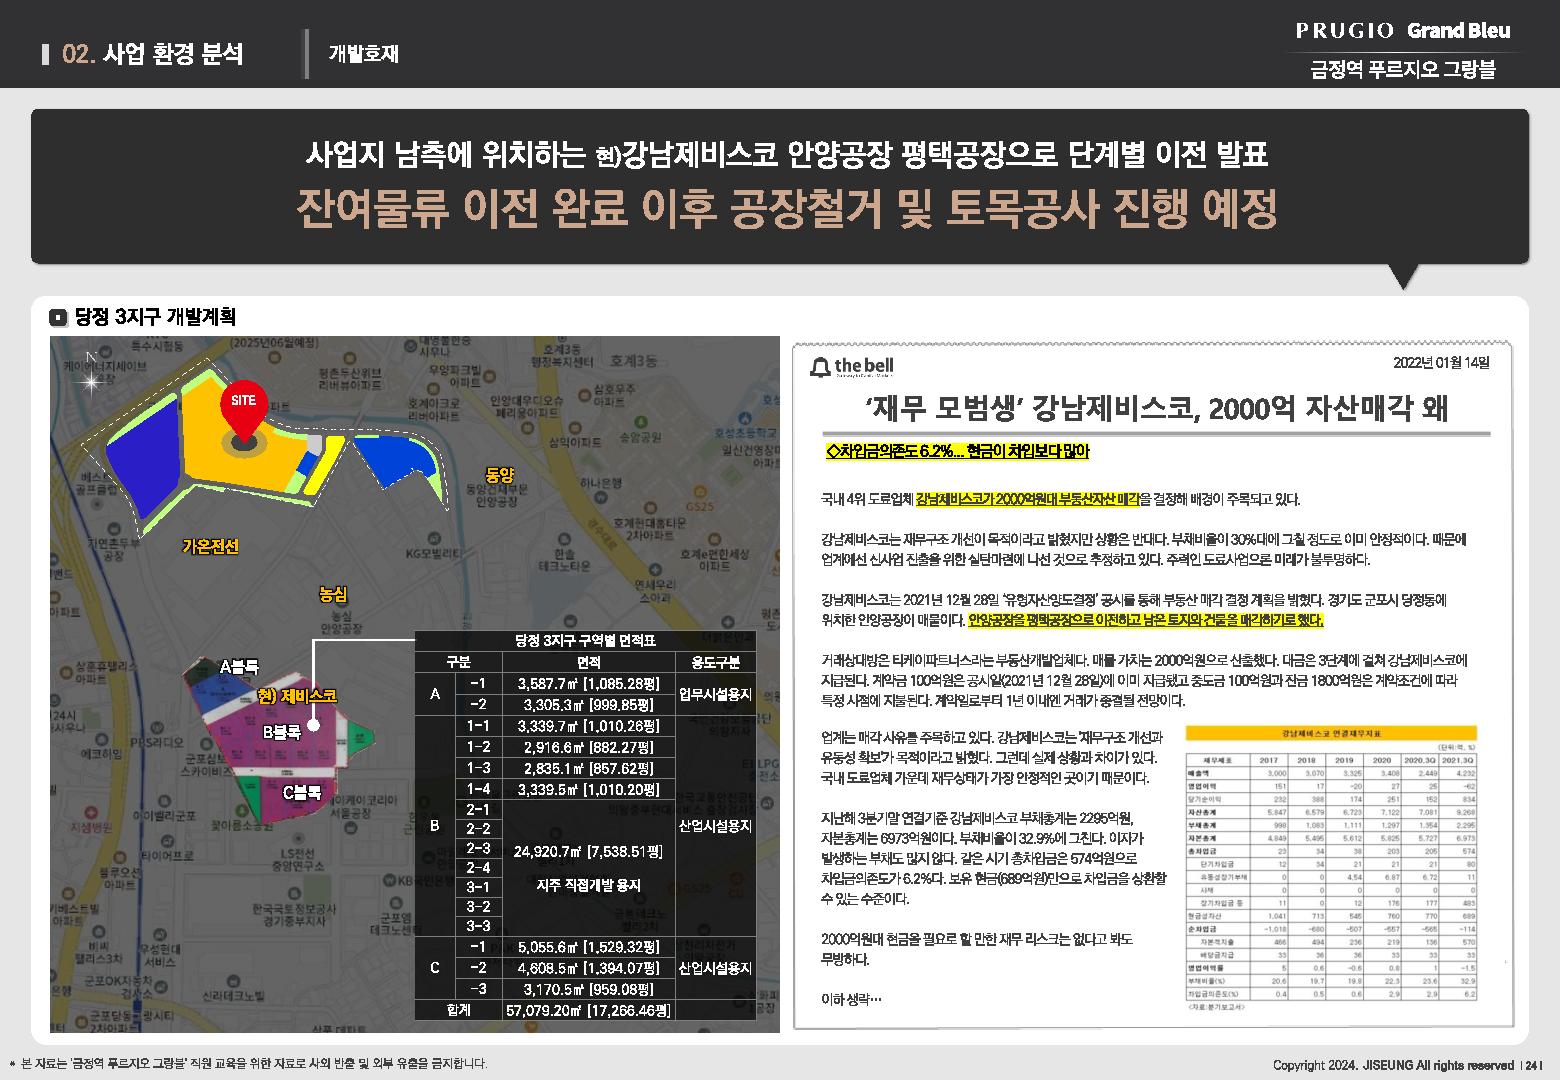The width and height of the screenshot is (1560, 1080).
Task: Click the 'C블록' map label
Action: click(x=301, y=792)
